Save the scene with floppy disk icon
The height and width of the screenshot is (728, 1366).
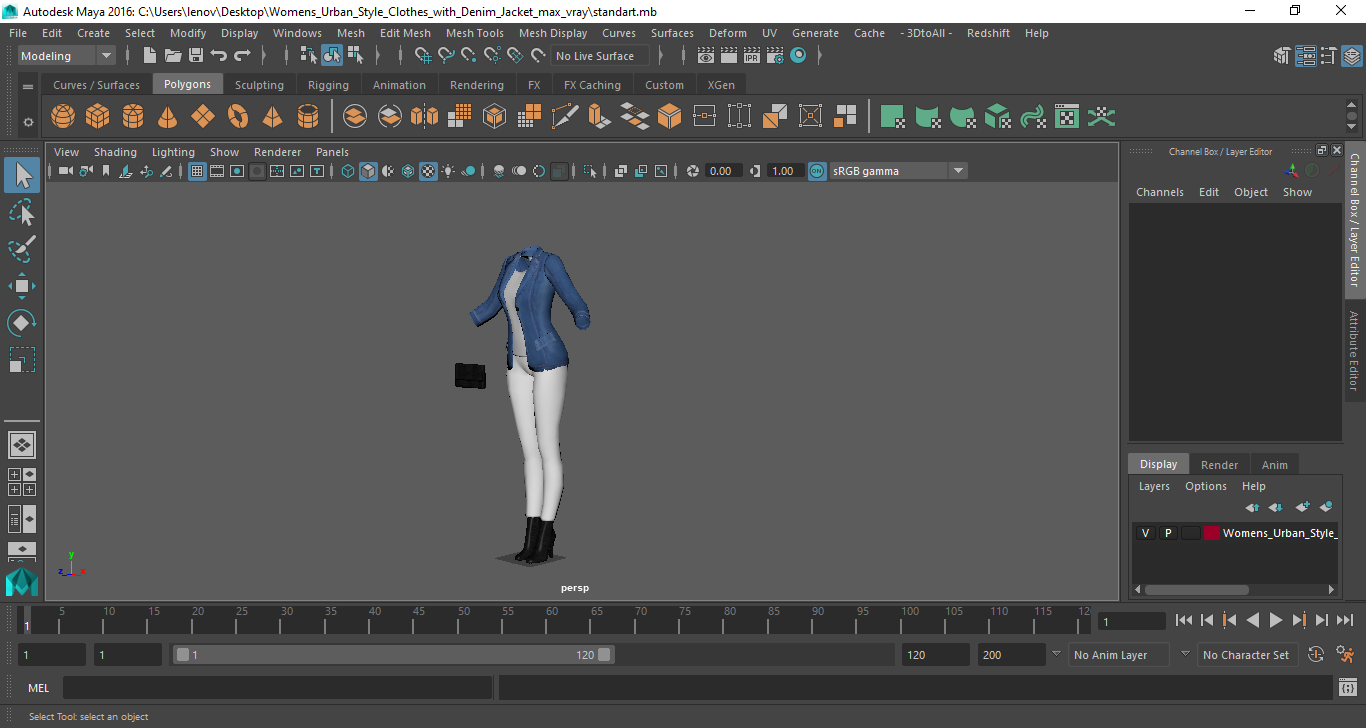pyautogui.click(x=196, y=56)
